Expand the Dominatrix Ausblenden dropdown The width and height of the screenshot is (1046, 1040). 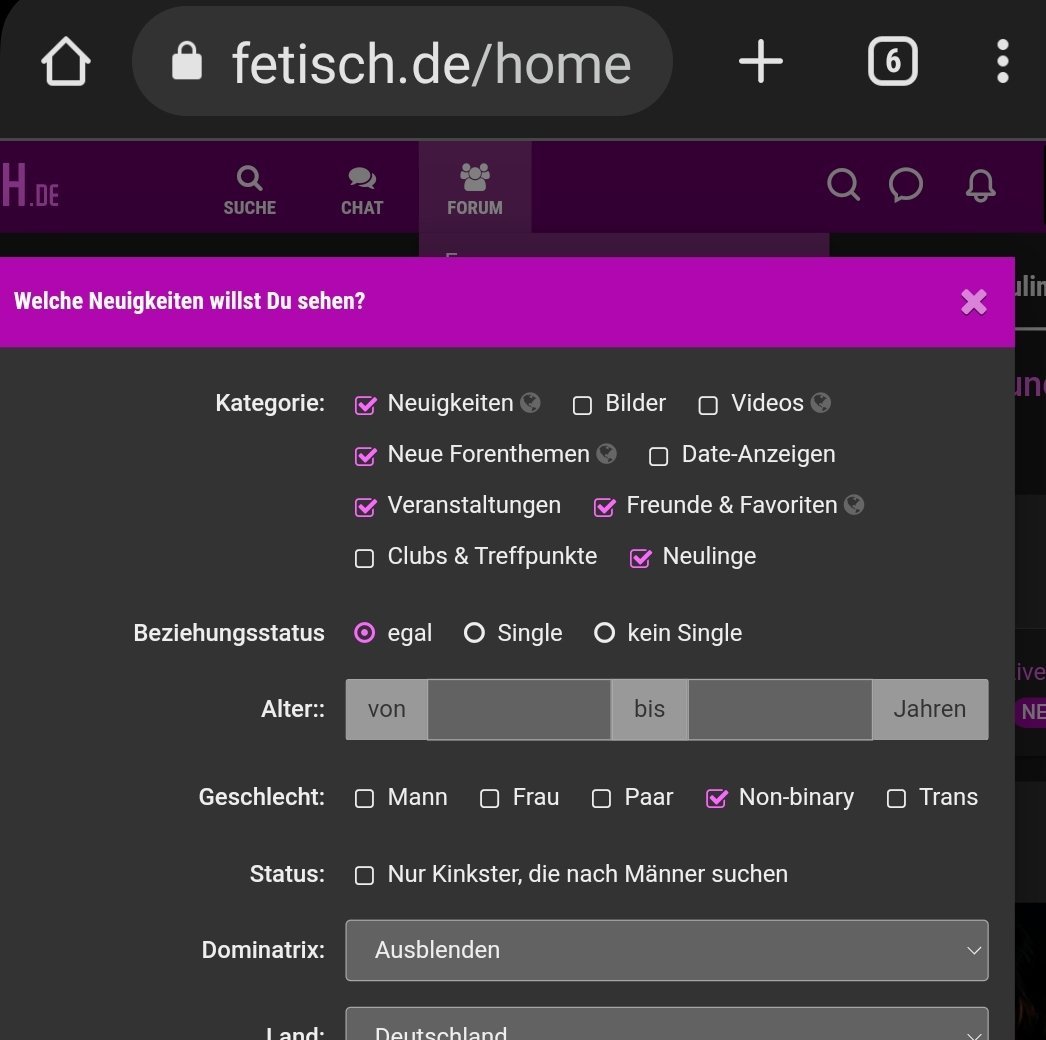pos(666,950)
